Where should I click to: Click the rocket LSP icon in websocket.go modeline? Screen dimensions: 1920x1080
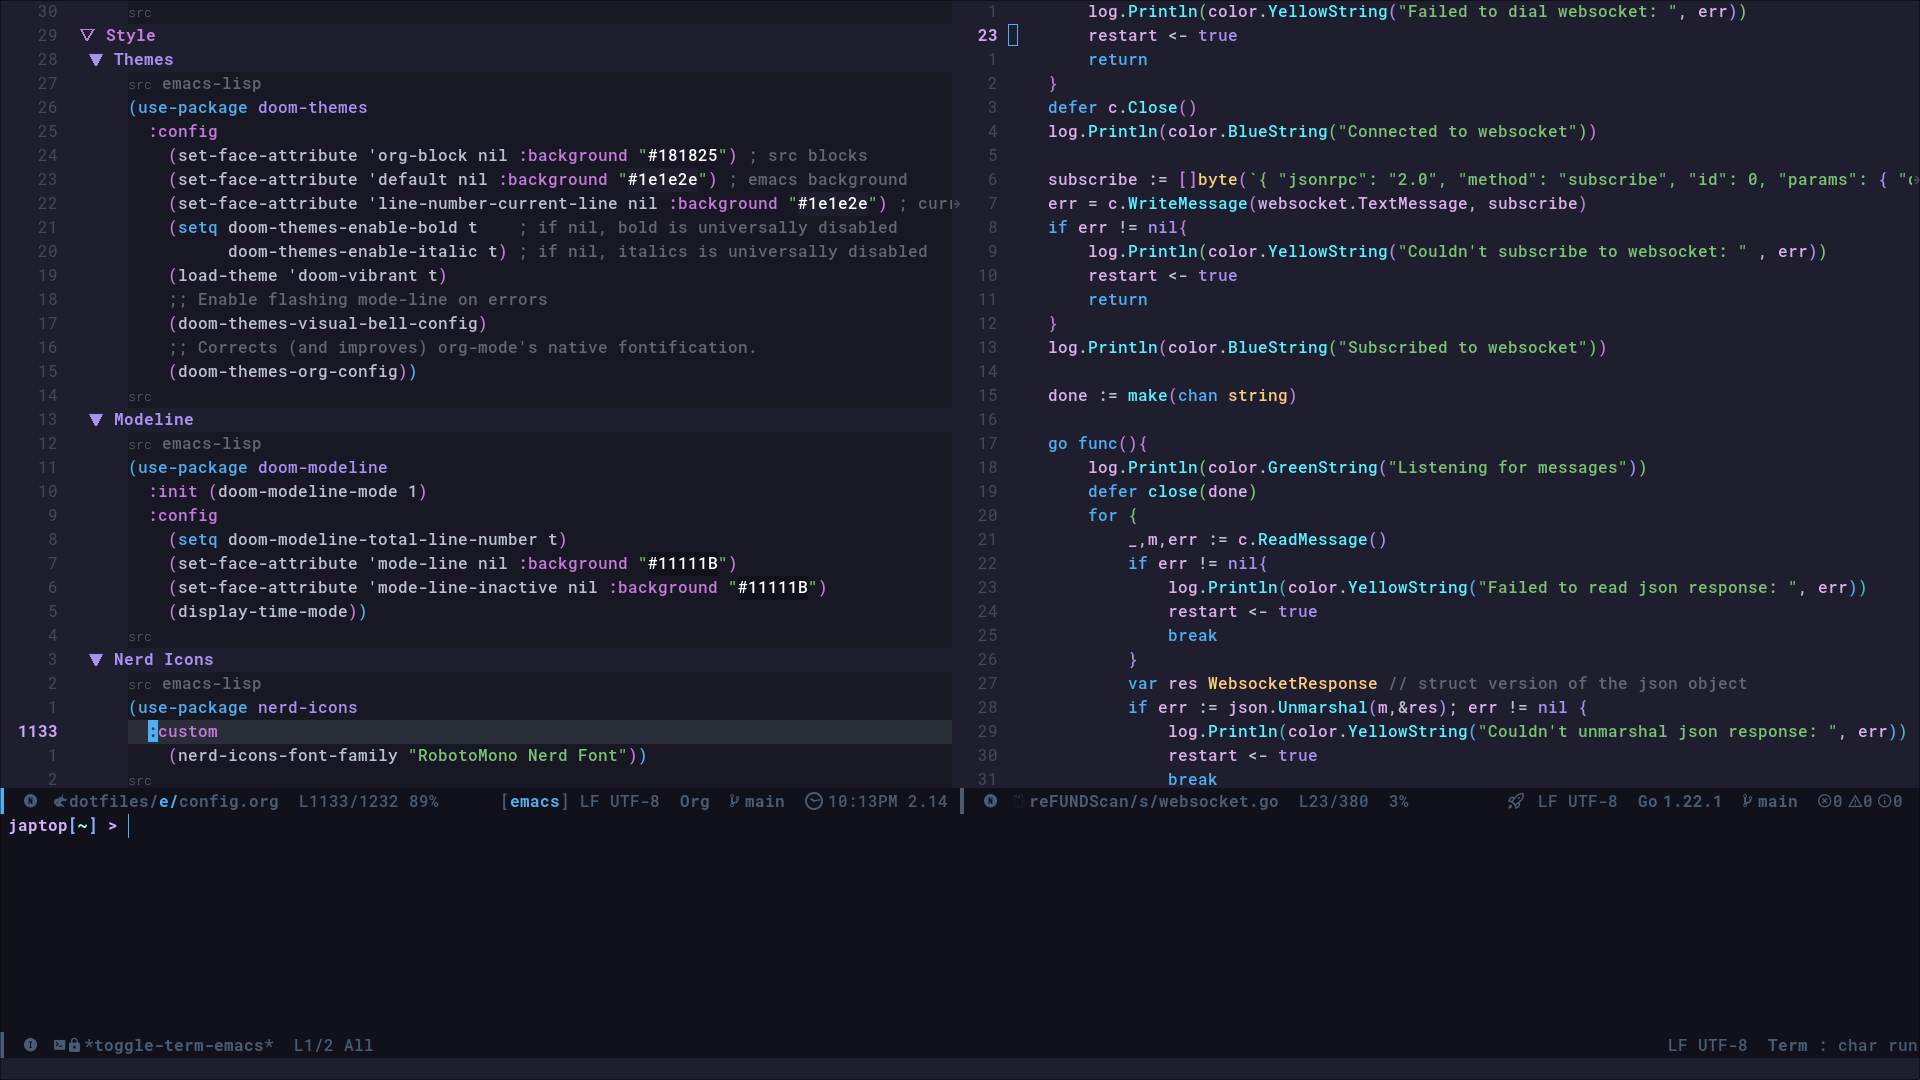pyautogui.click(x=1516, y=801)
